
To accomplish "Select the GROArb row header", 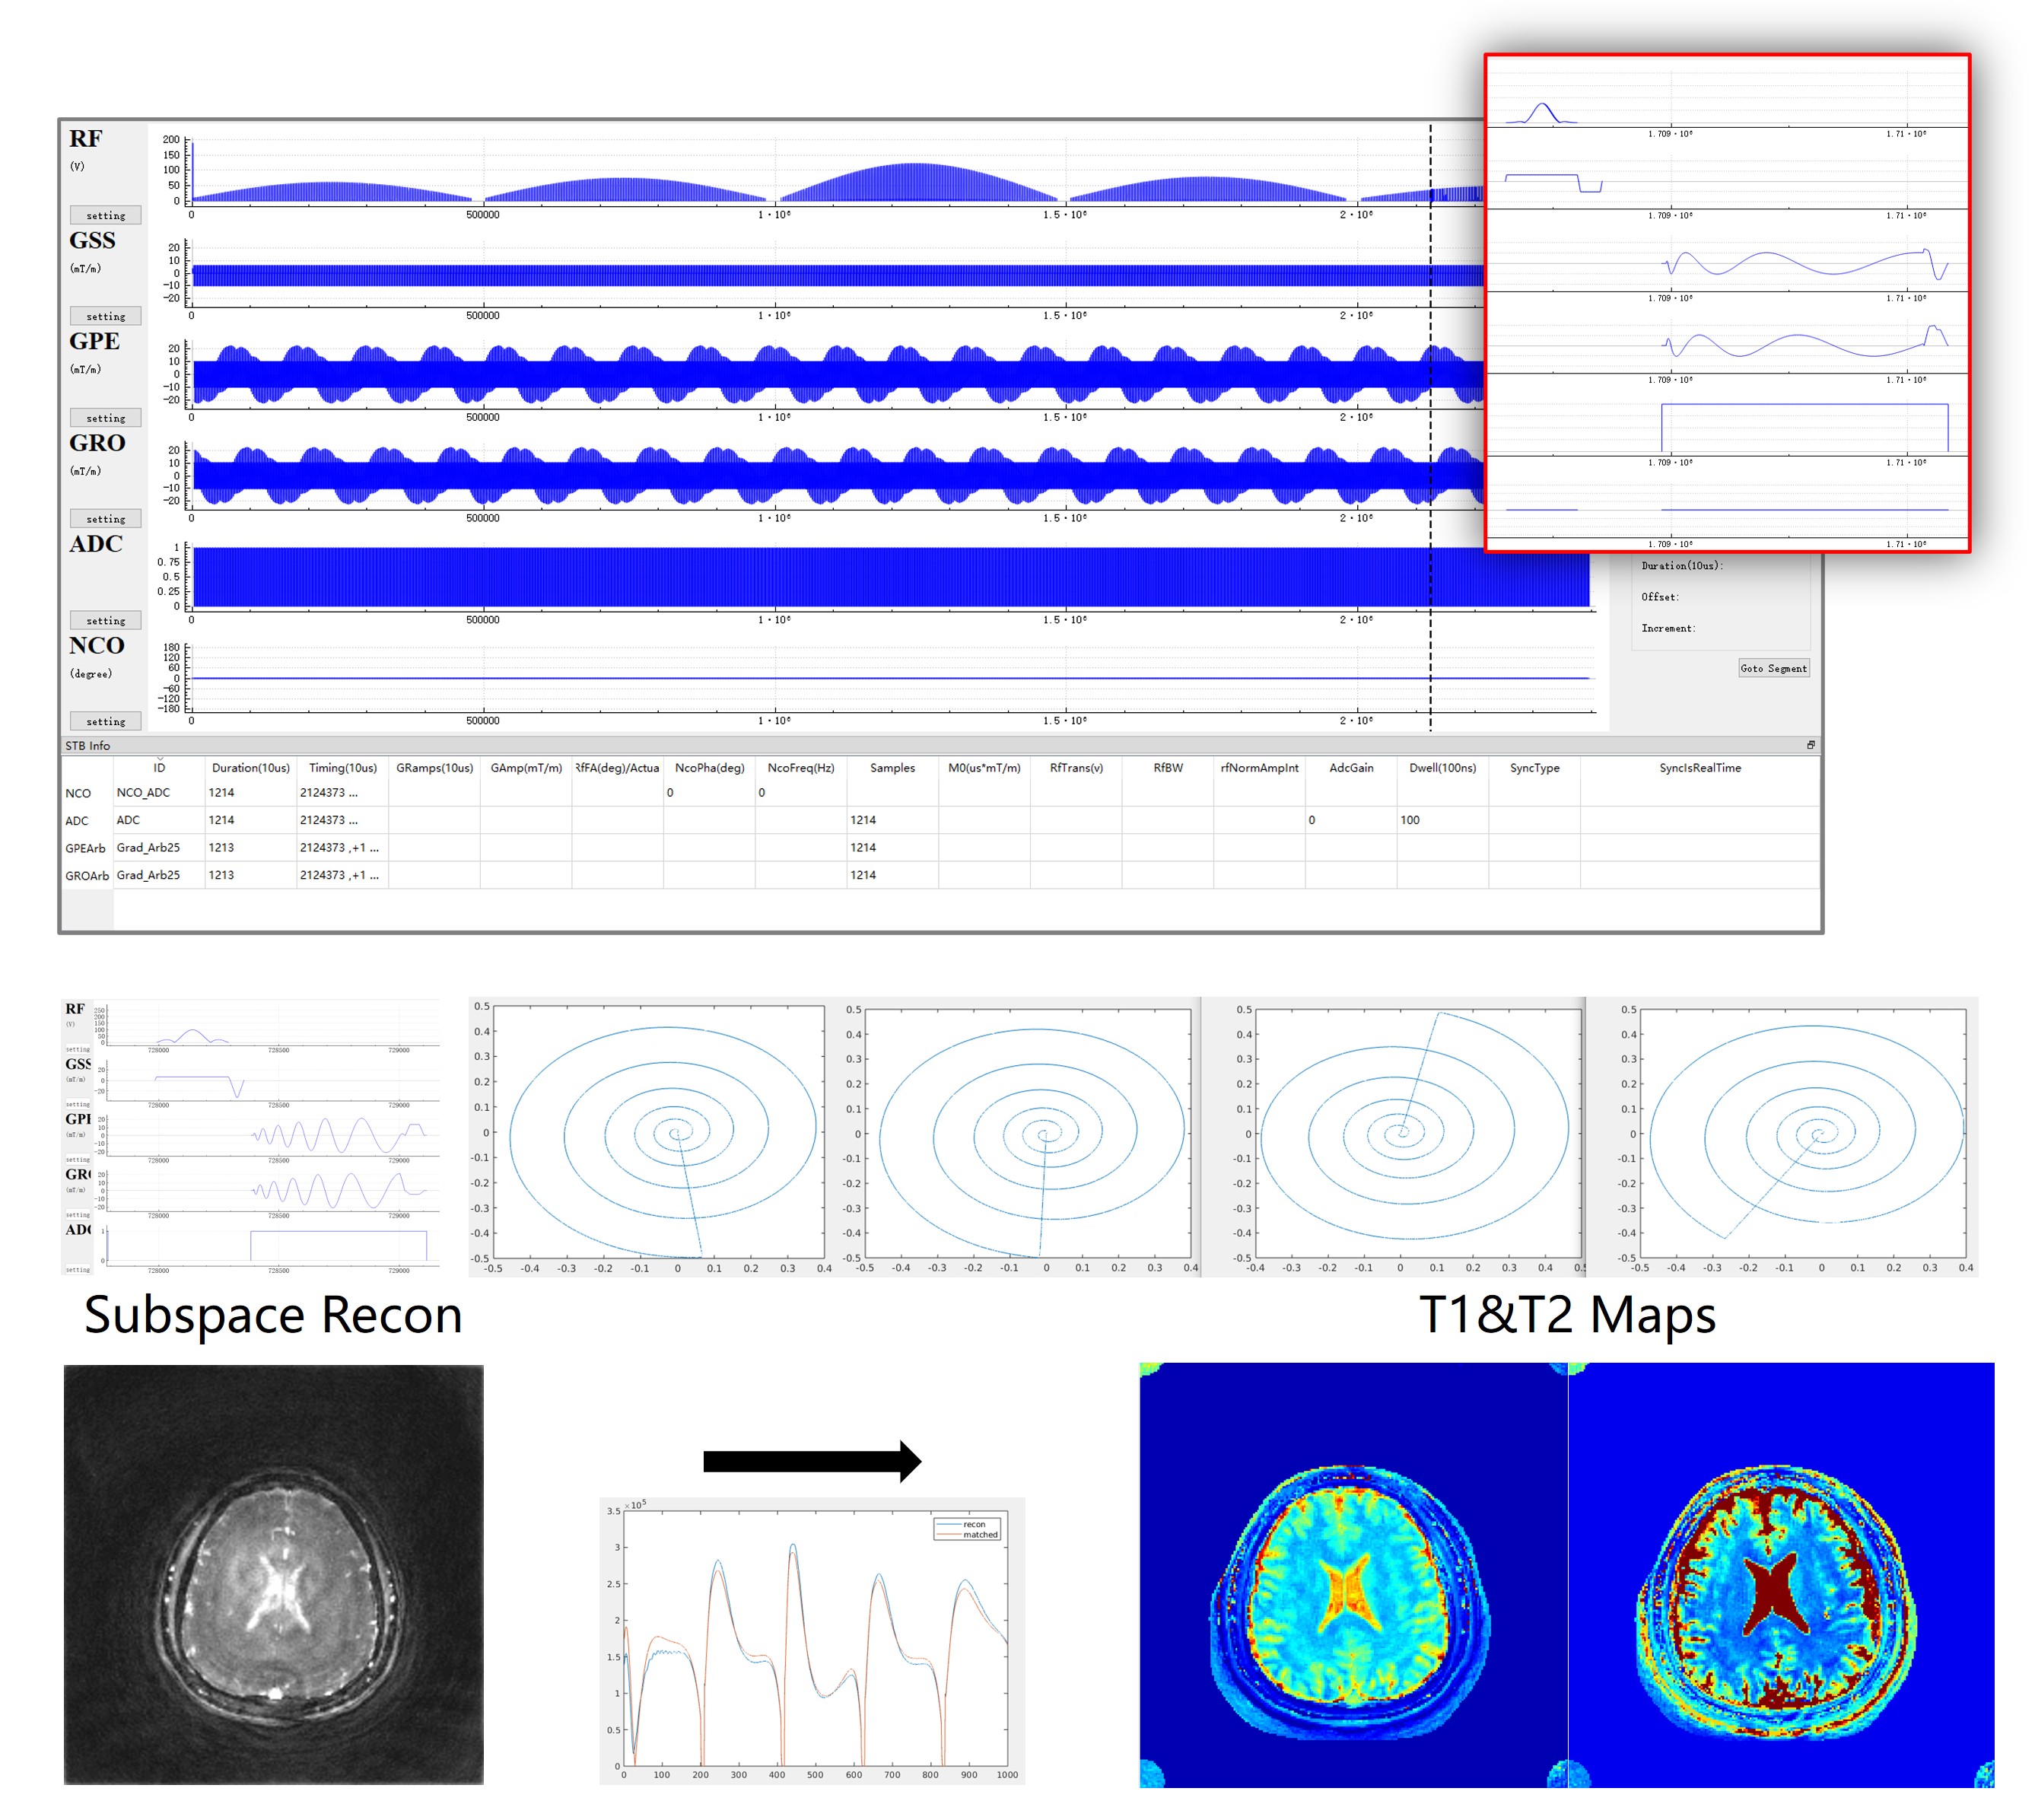I will point(87,875).
